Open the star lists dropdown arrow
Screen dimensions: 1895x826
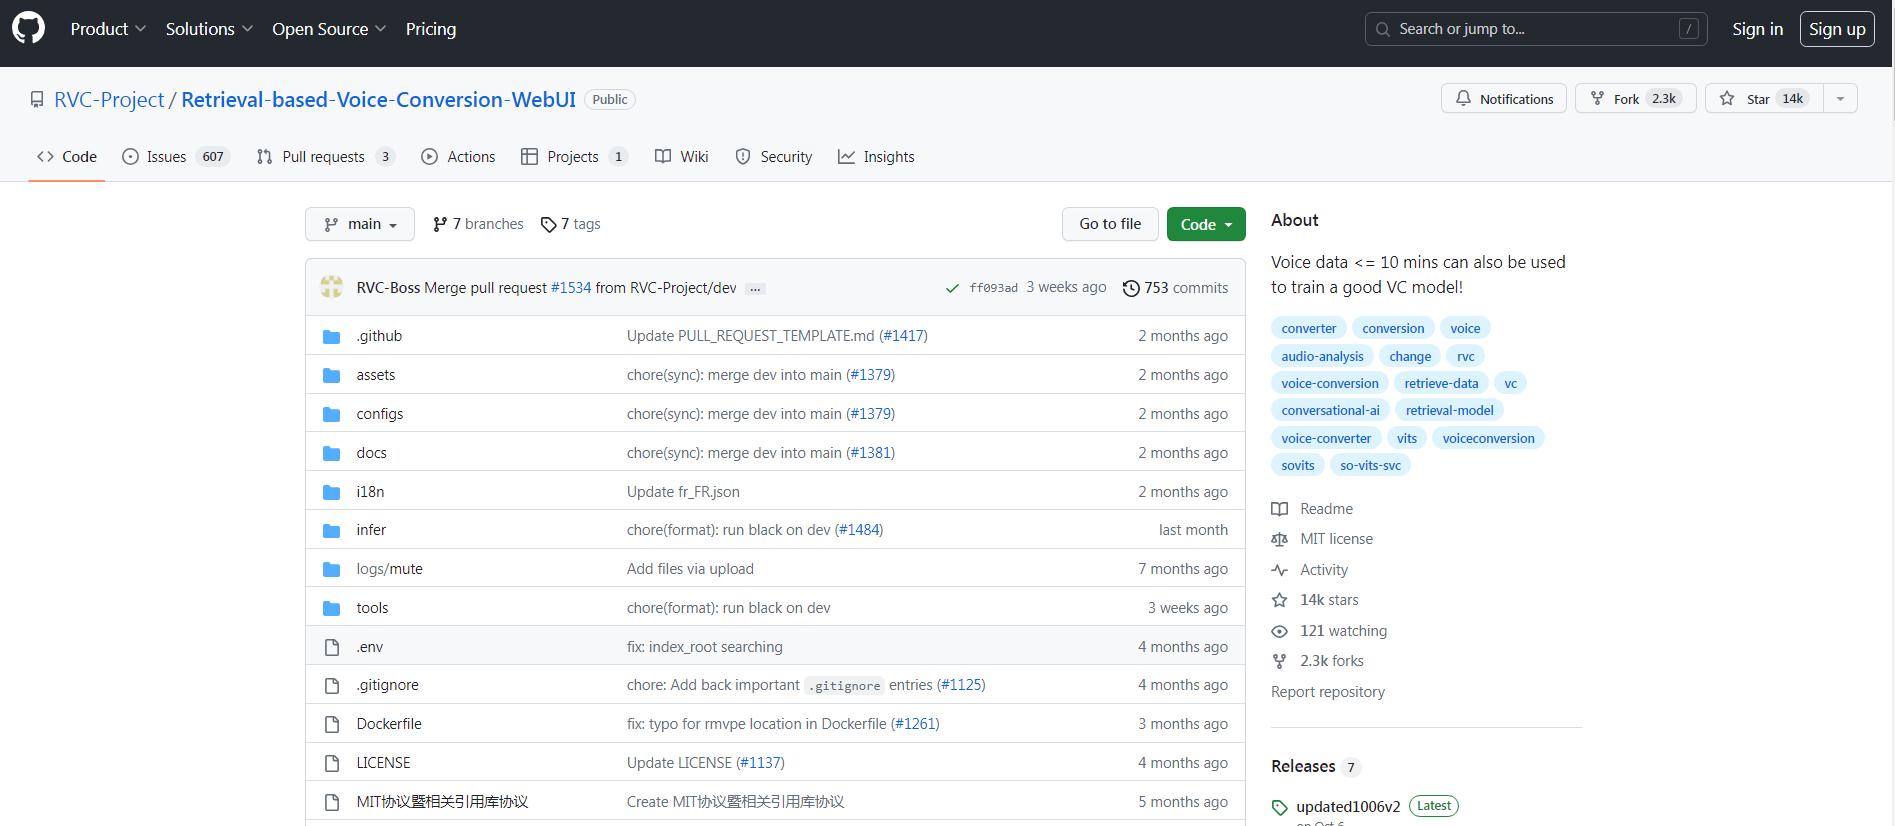point(1840,98)
